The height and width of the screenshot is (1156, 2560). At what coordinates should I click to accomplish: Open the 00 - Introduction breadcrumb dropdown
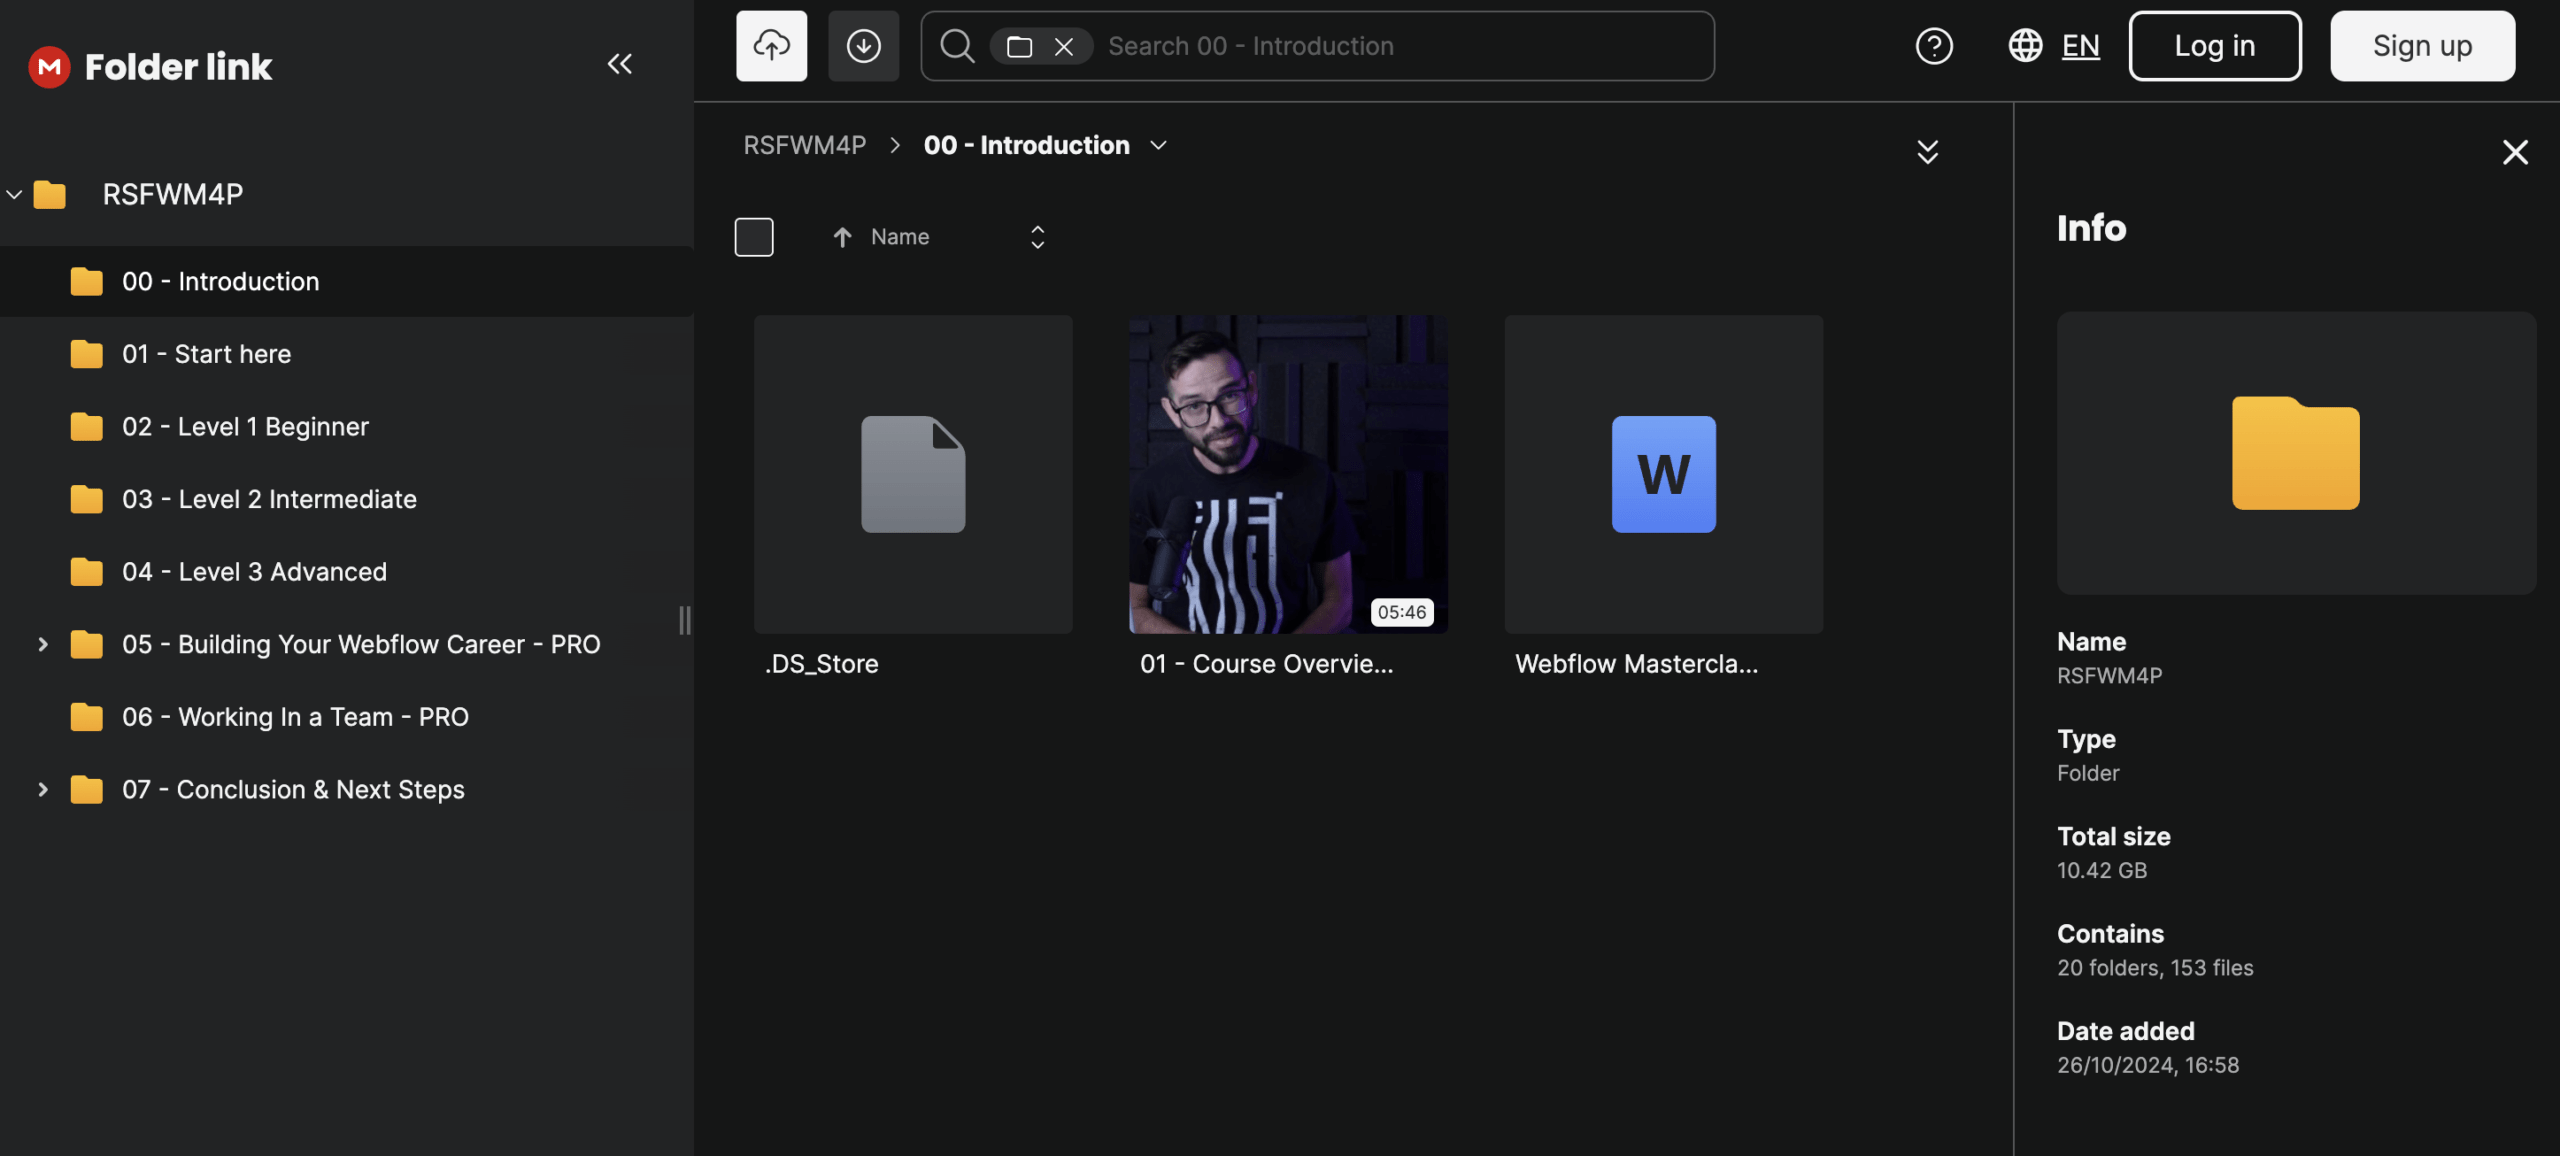click(x=1158, y=146)
